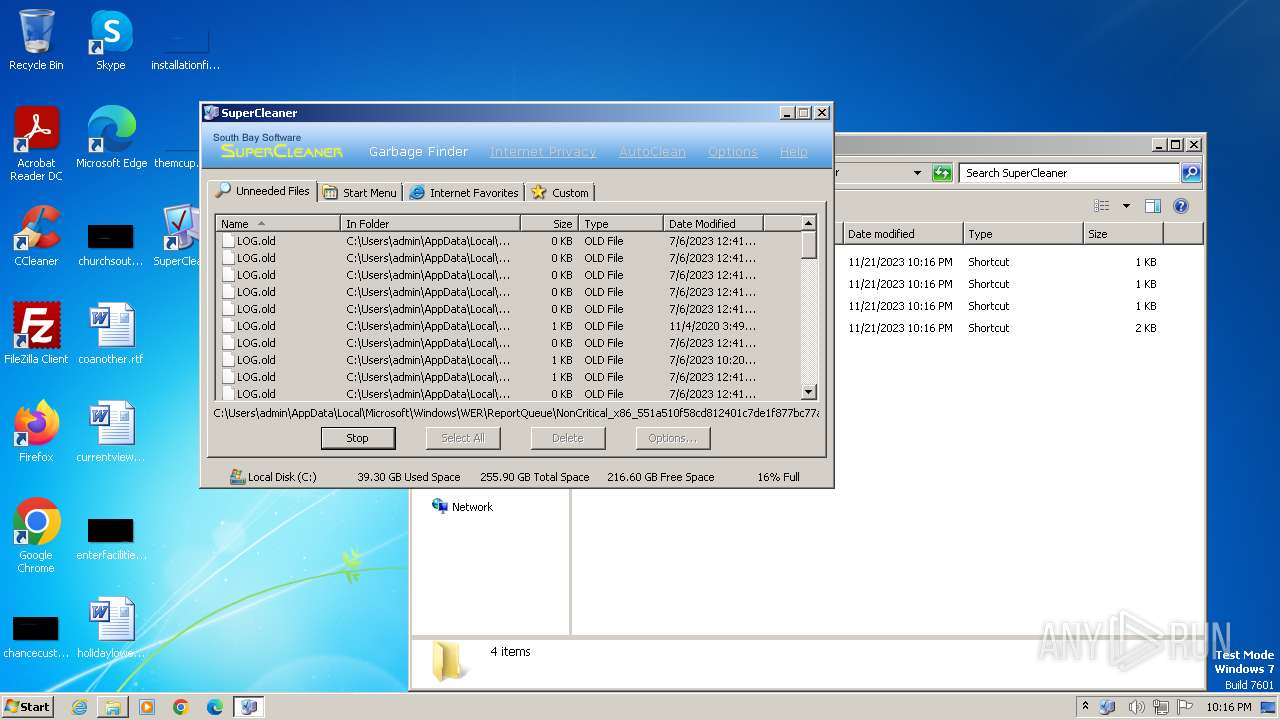Image resolution: width=1280 pixels, height=720 pixels.
Task: Open Explorer help icon
Action: (1181, 206)
